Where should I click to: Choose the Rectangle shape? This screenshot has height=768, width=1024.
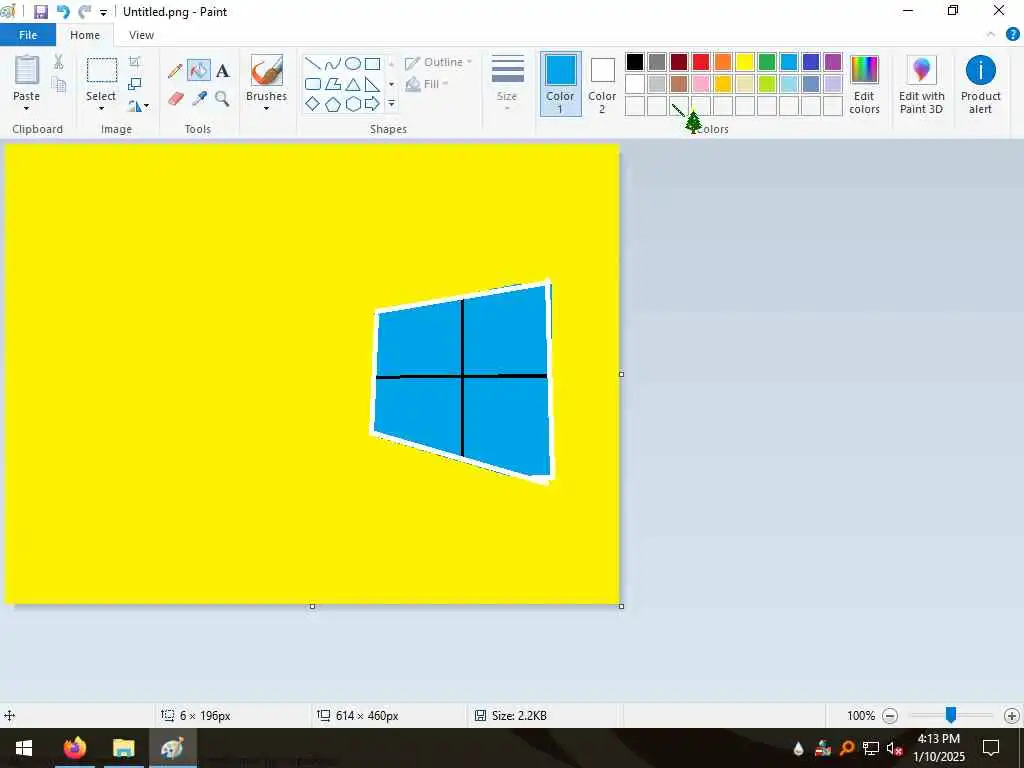point(372,64)
